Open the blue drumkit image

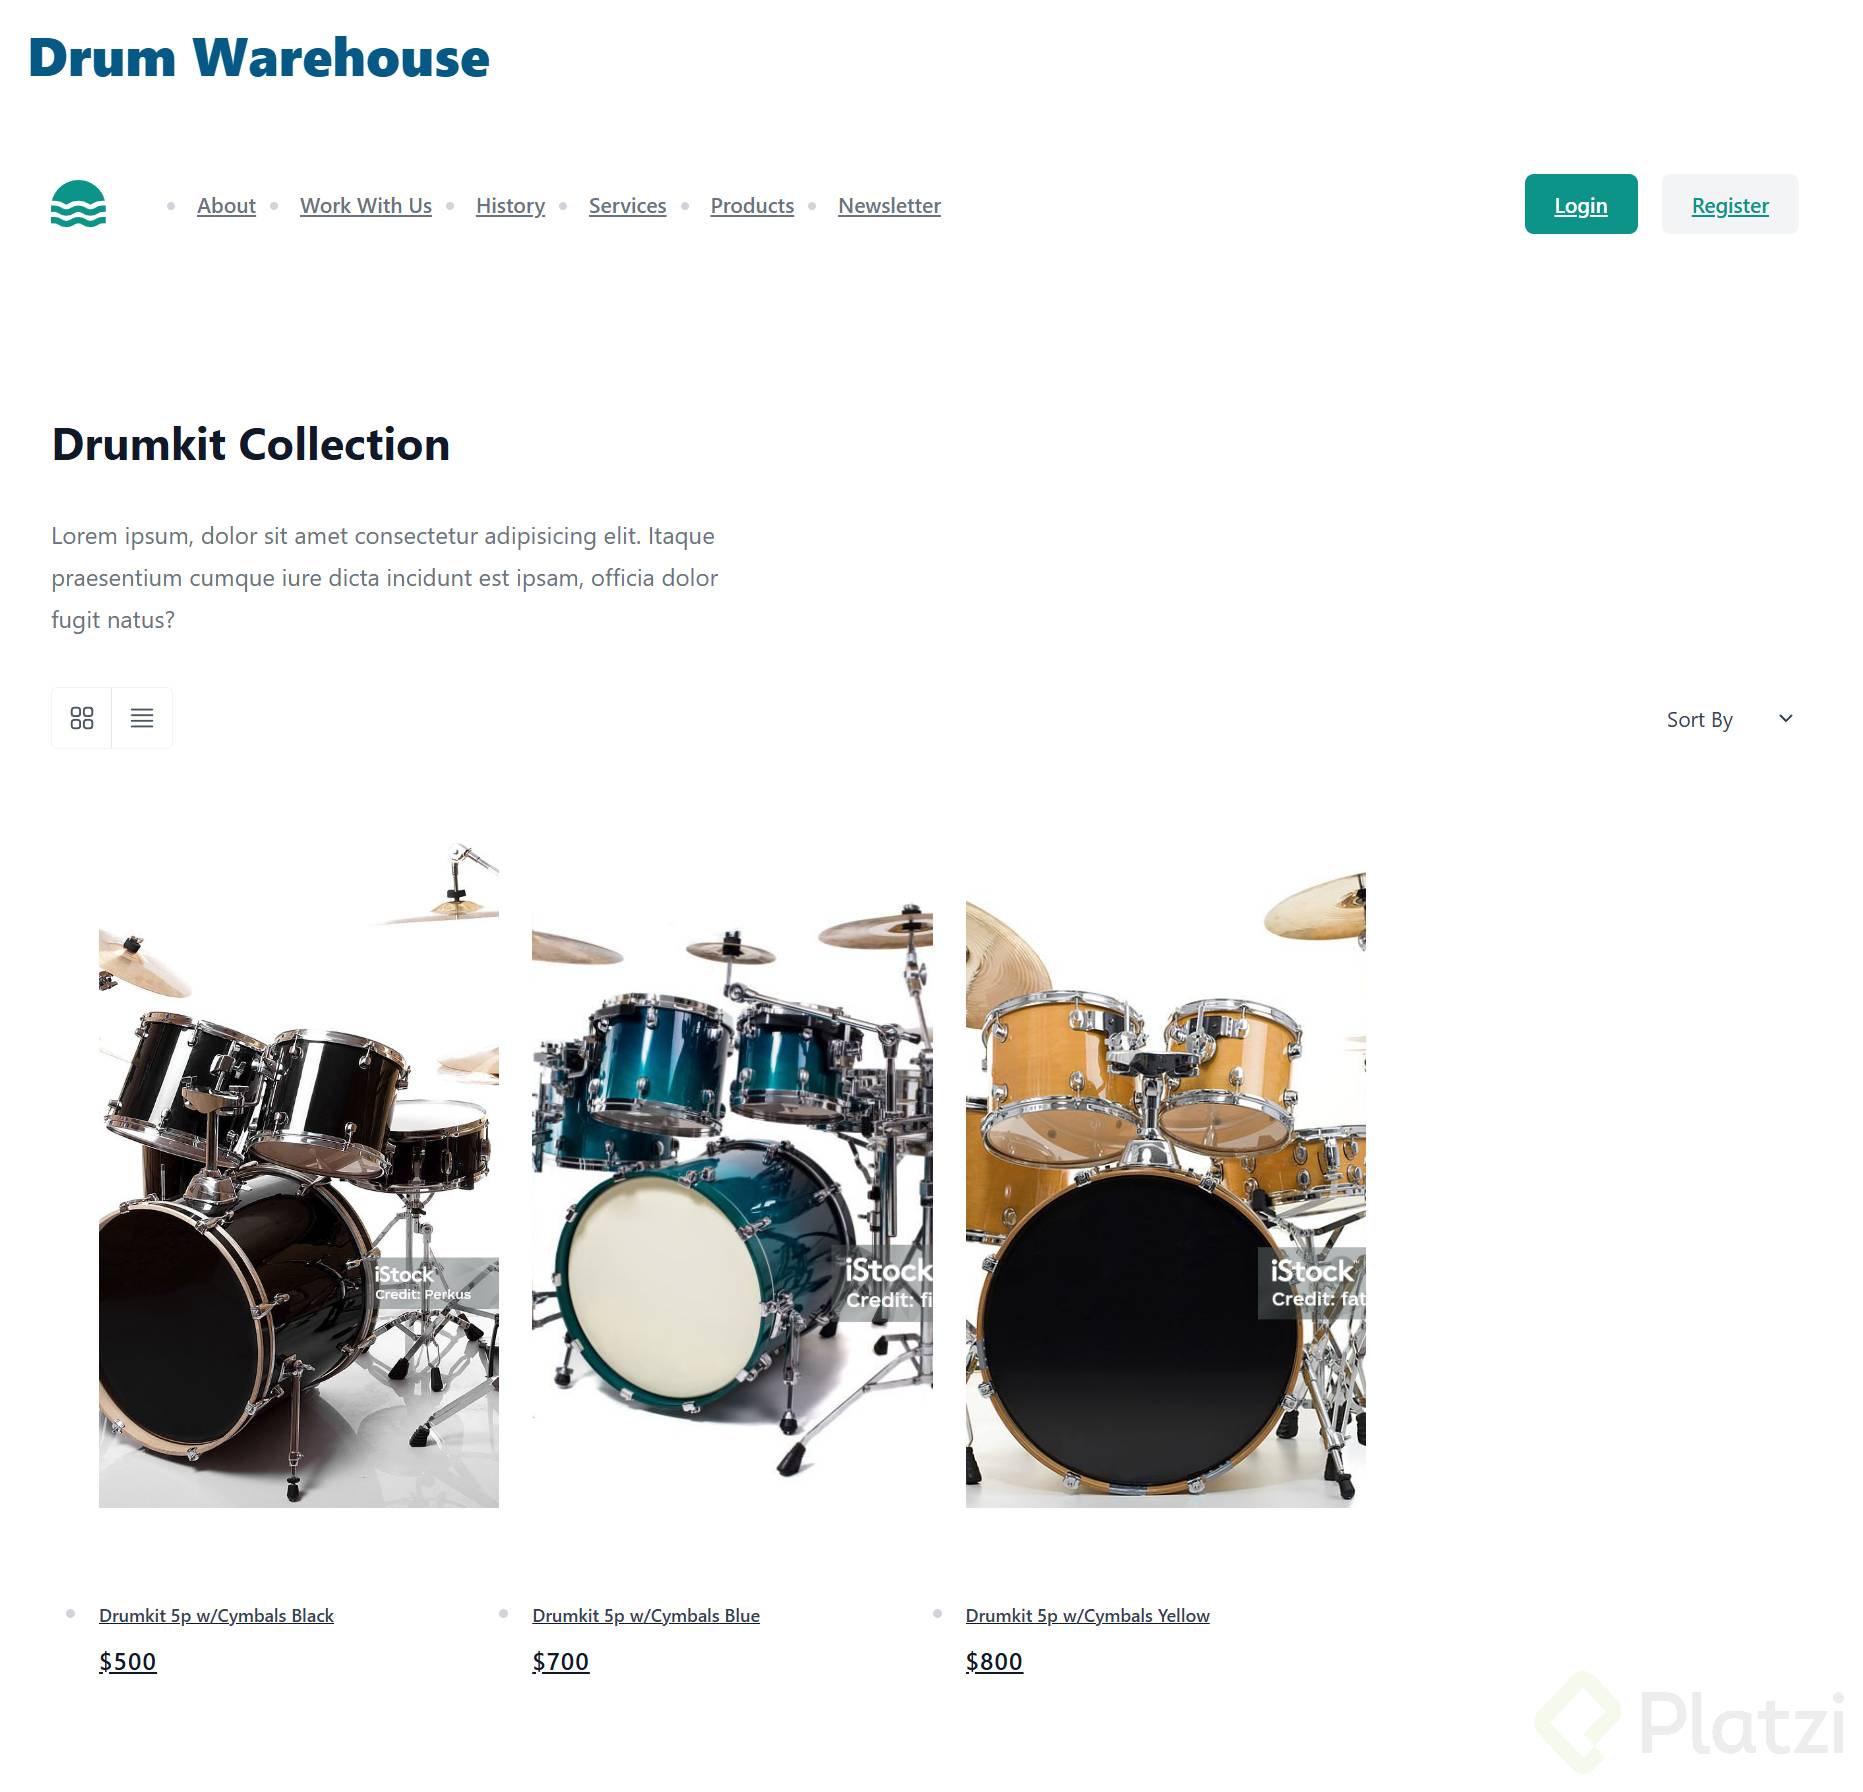click(732, 1174)
